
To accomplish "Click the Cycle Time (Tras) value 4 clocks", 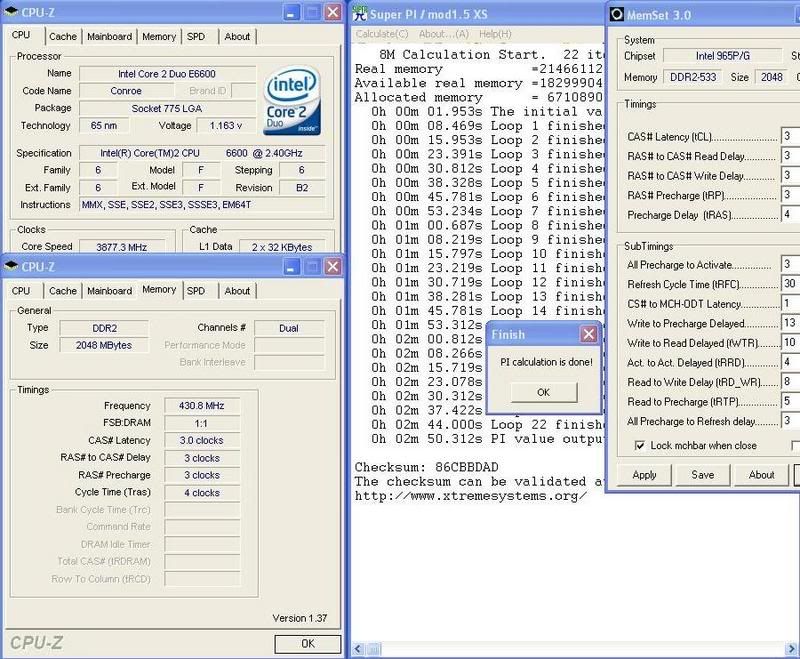I will pos(202,493).
